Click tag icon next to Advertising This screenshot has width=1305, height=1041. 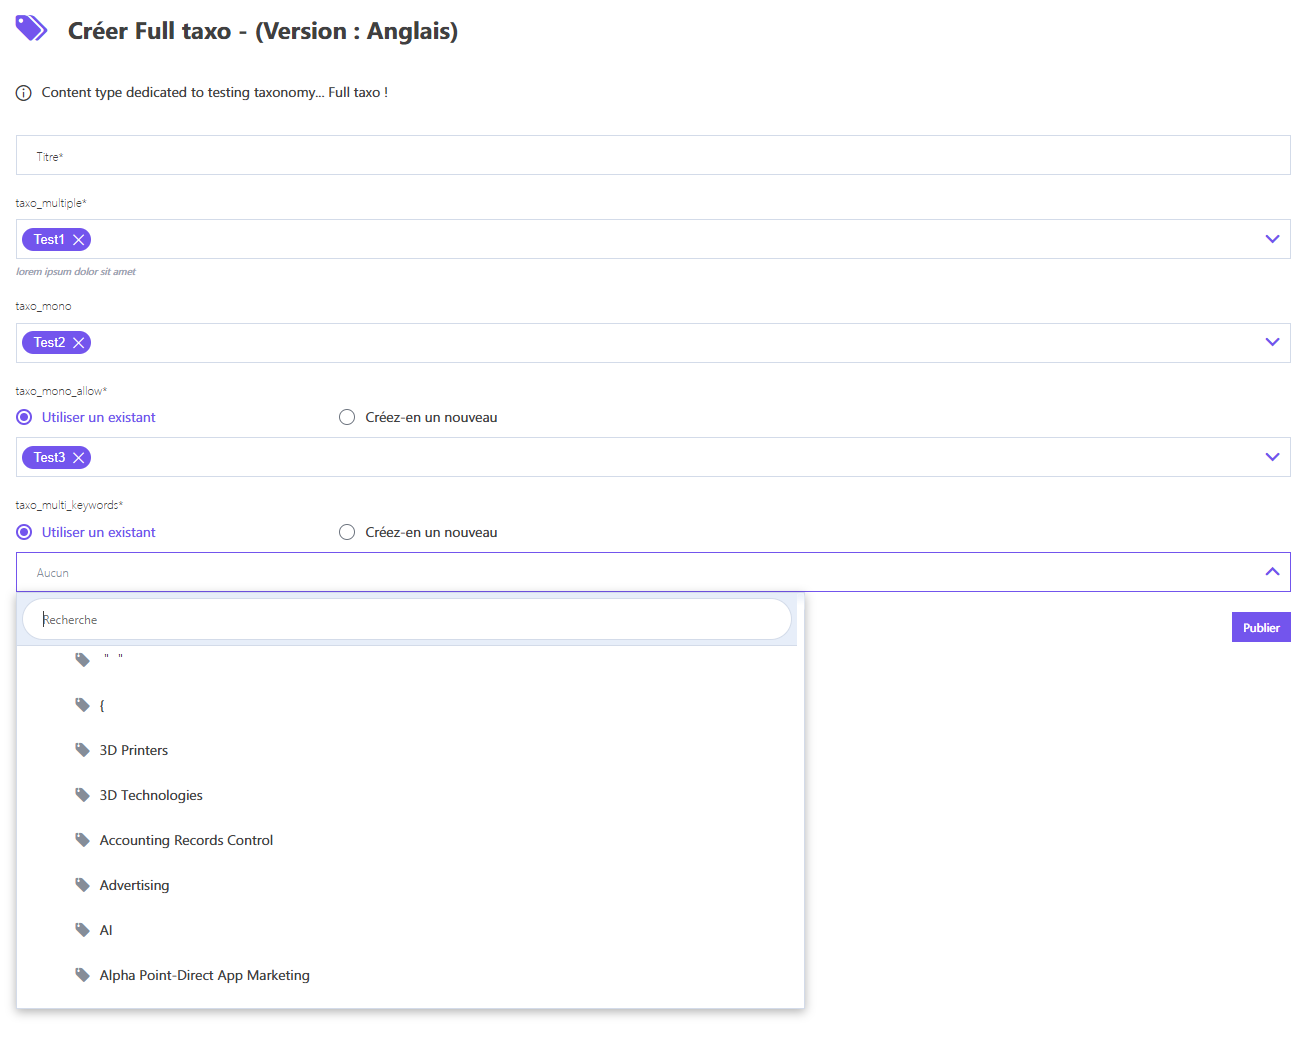click(83, 885)
